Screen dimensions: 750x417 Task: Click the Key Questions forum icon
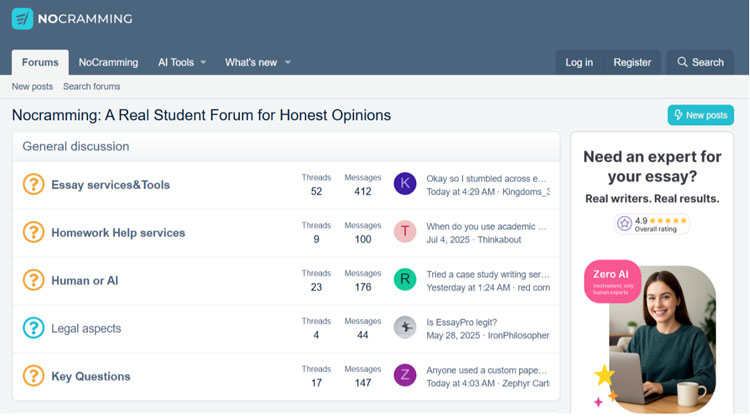(x=34, y=376)
